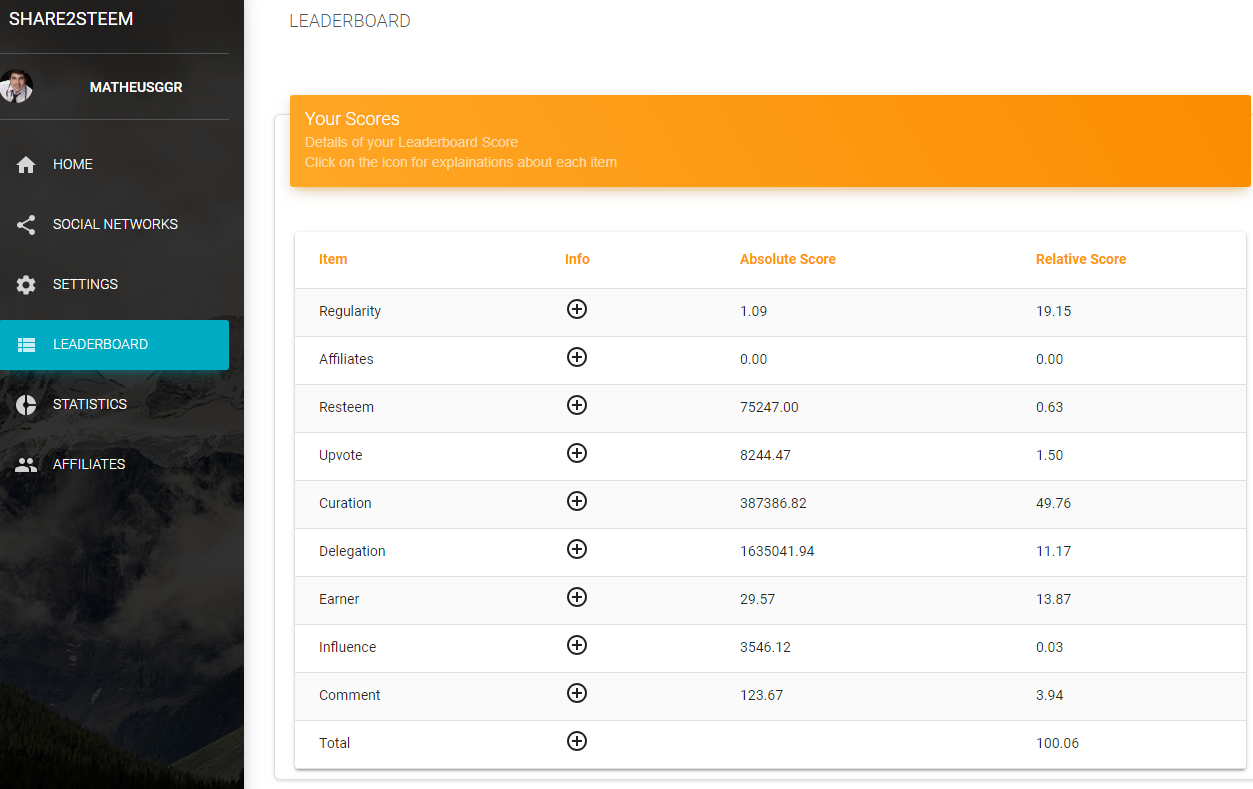This screenshot has width=1253, height=789.
Task: Open info plus icon for Influence
Action: pyautogui.click(x=577, y=645)
